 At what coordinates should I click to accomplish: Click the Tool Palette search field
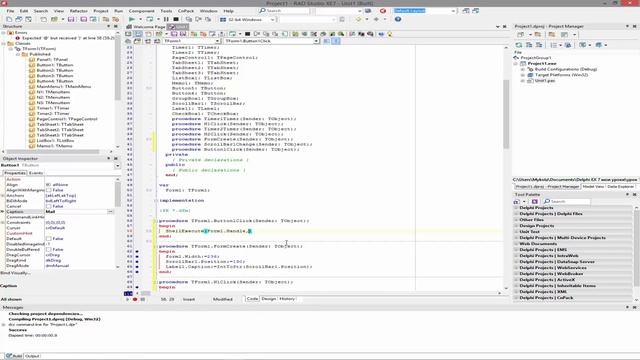point(567,201)
